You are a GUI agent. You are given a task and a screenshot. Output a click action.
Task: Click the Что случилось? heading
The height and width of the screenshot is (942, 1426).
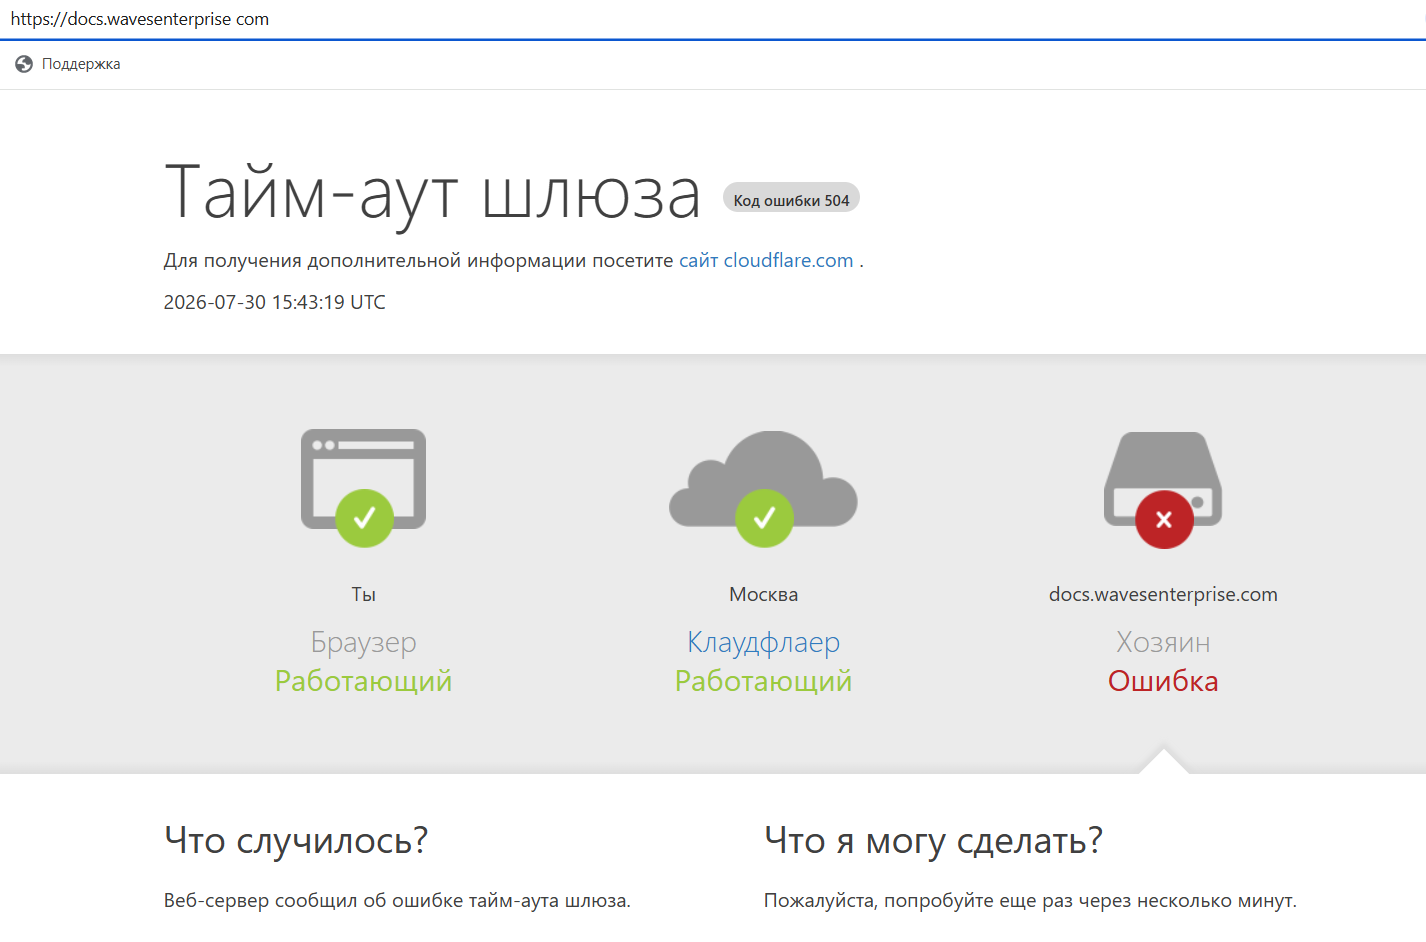tap(296, 840)
